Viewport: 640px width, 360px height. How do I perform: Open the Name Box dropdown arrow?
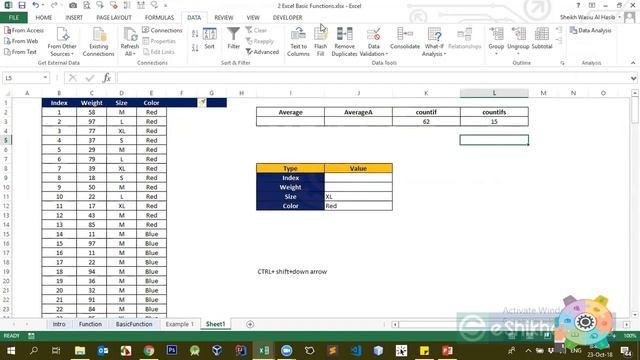45,78
